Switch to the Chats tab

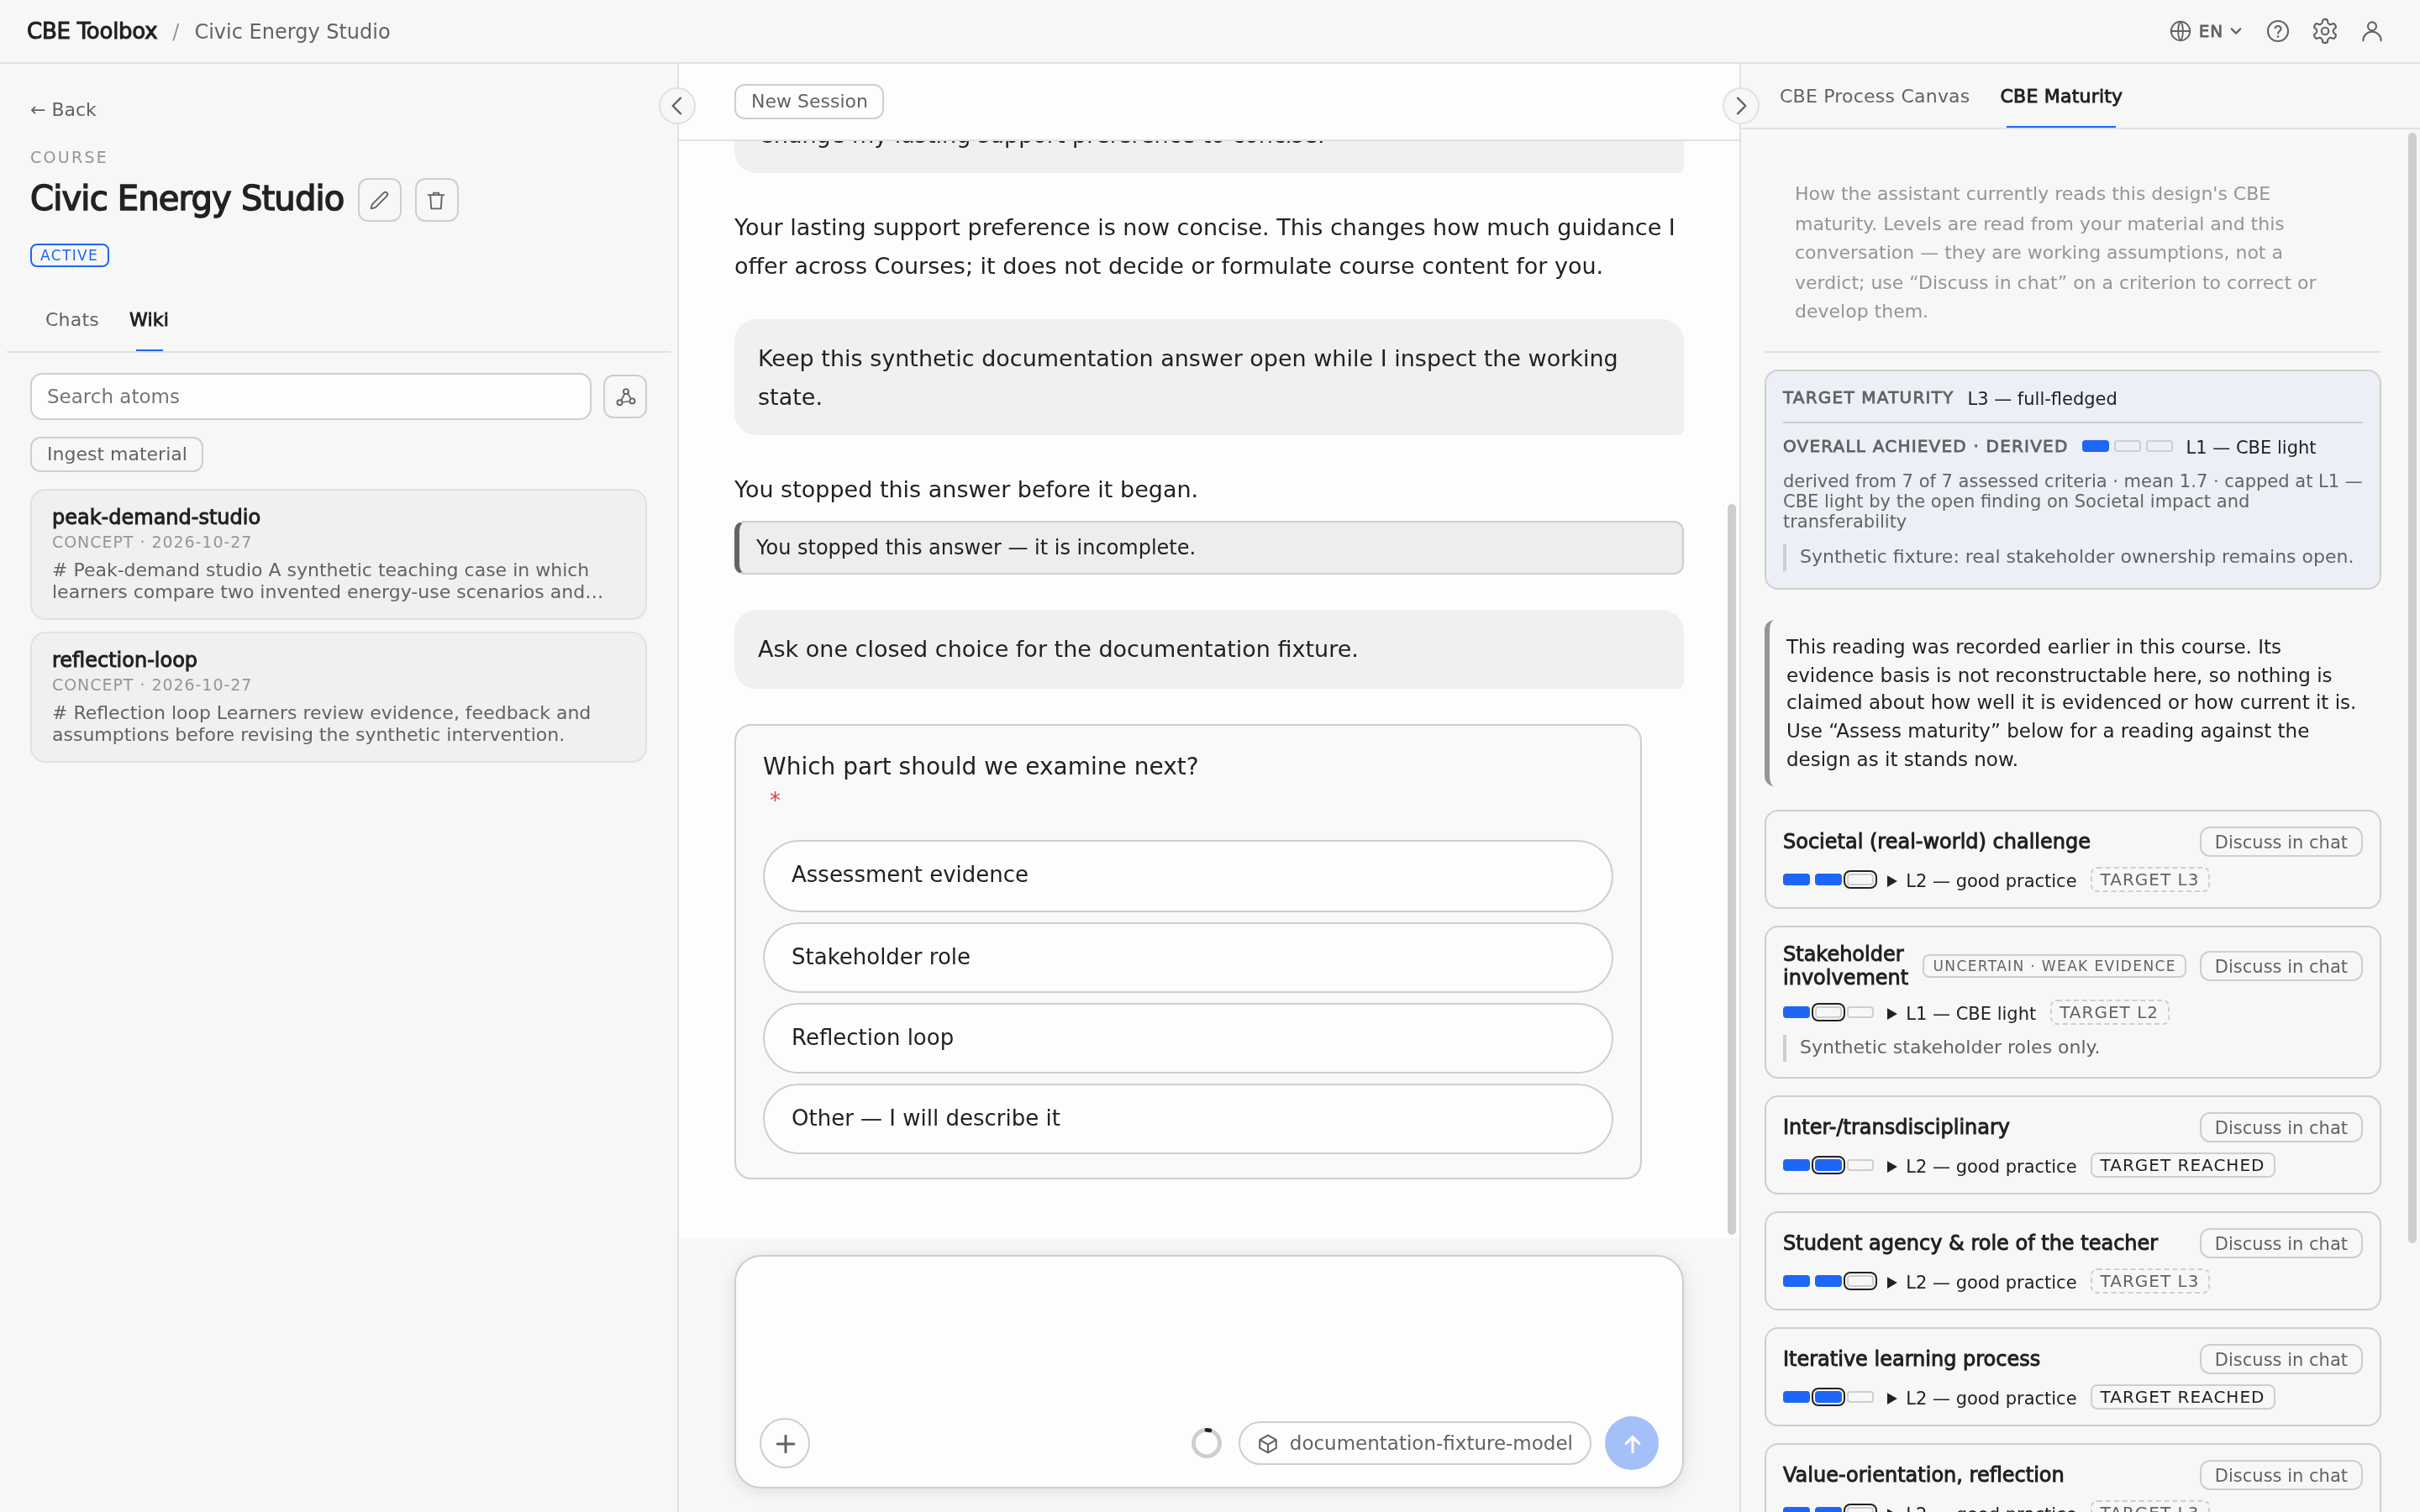[72, 320]
